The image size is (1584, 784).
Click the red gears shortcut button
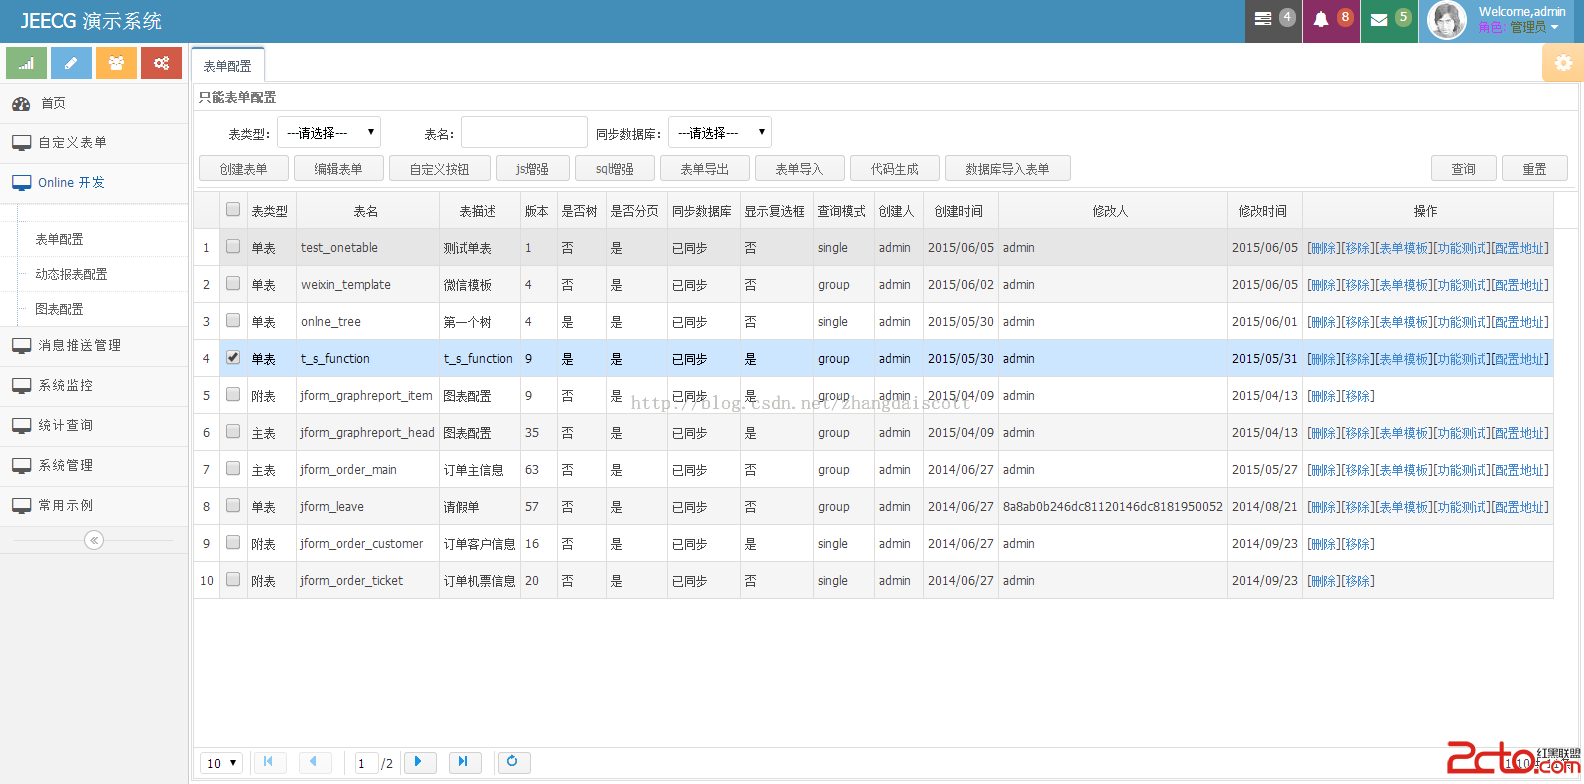161,63
